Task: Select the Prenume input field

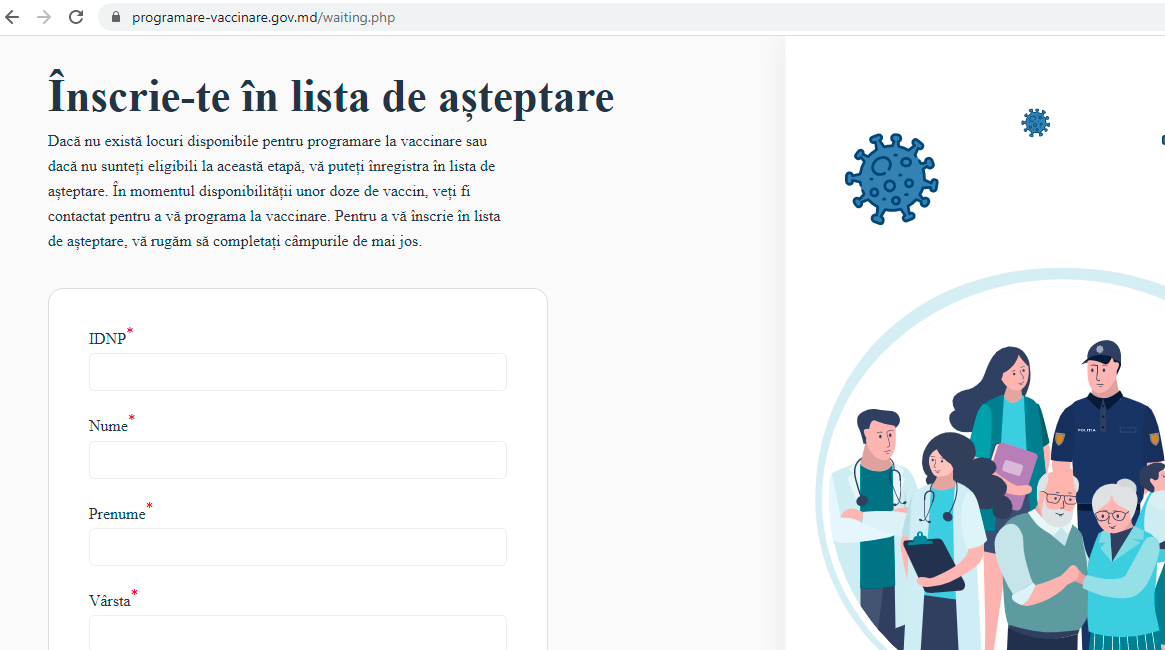Action: pyautogui.click(x=297, y=547)
